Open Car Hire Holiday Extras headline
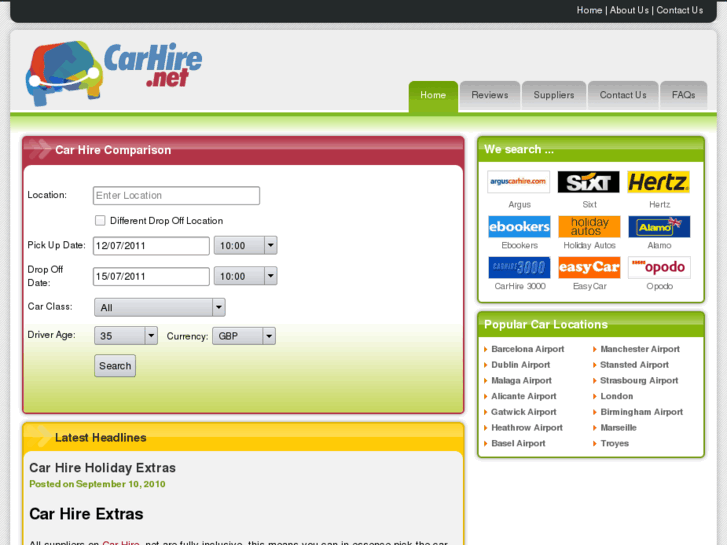This screenshot has height=545, width=727. 102,468
